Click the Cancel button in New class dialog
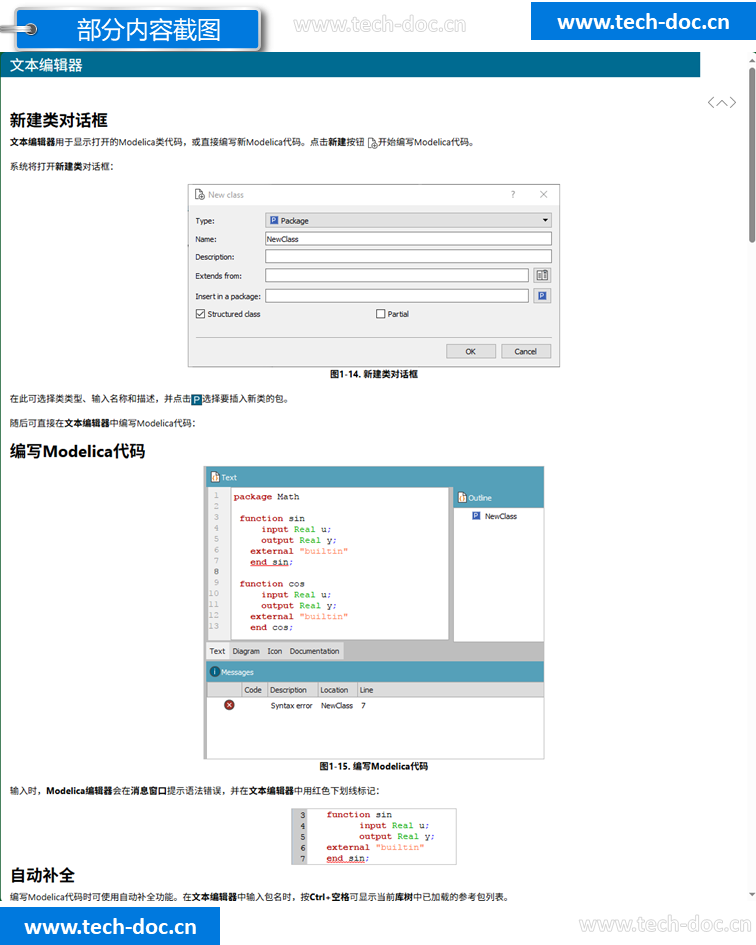756x945 pixels. point(526,351)
